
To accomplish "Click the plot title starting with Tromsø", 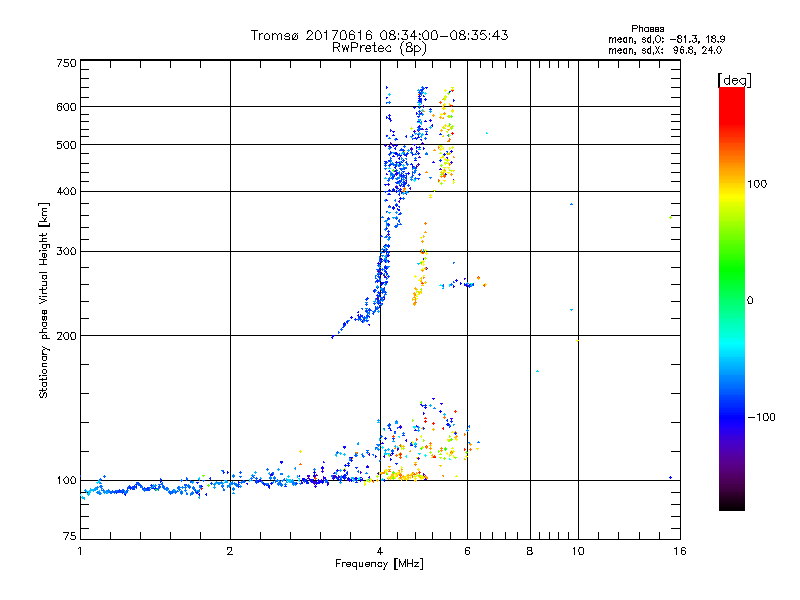I will 379,35.
